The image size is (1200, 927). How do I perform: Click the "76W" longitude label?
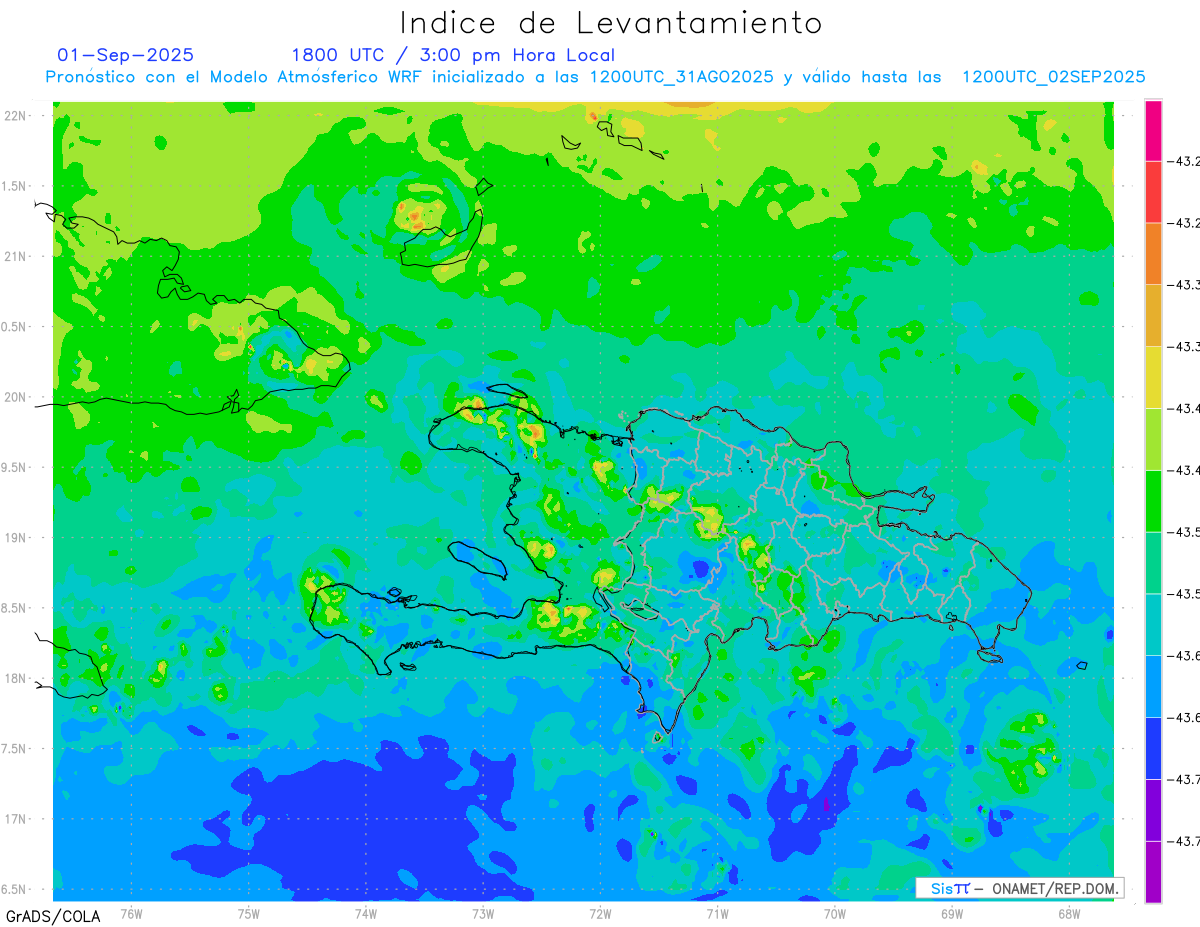pos(131,913)
